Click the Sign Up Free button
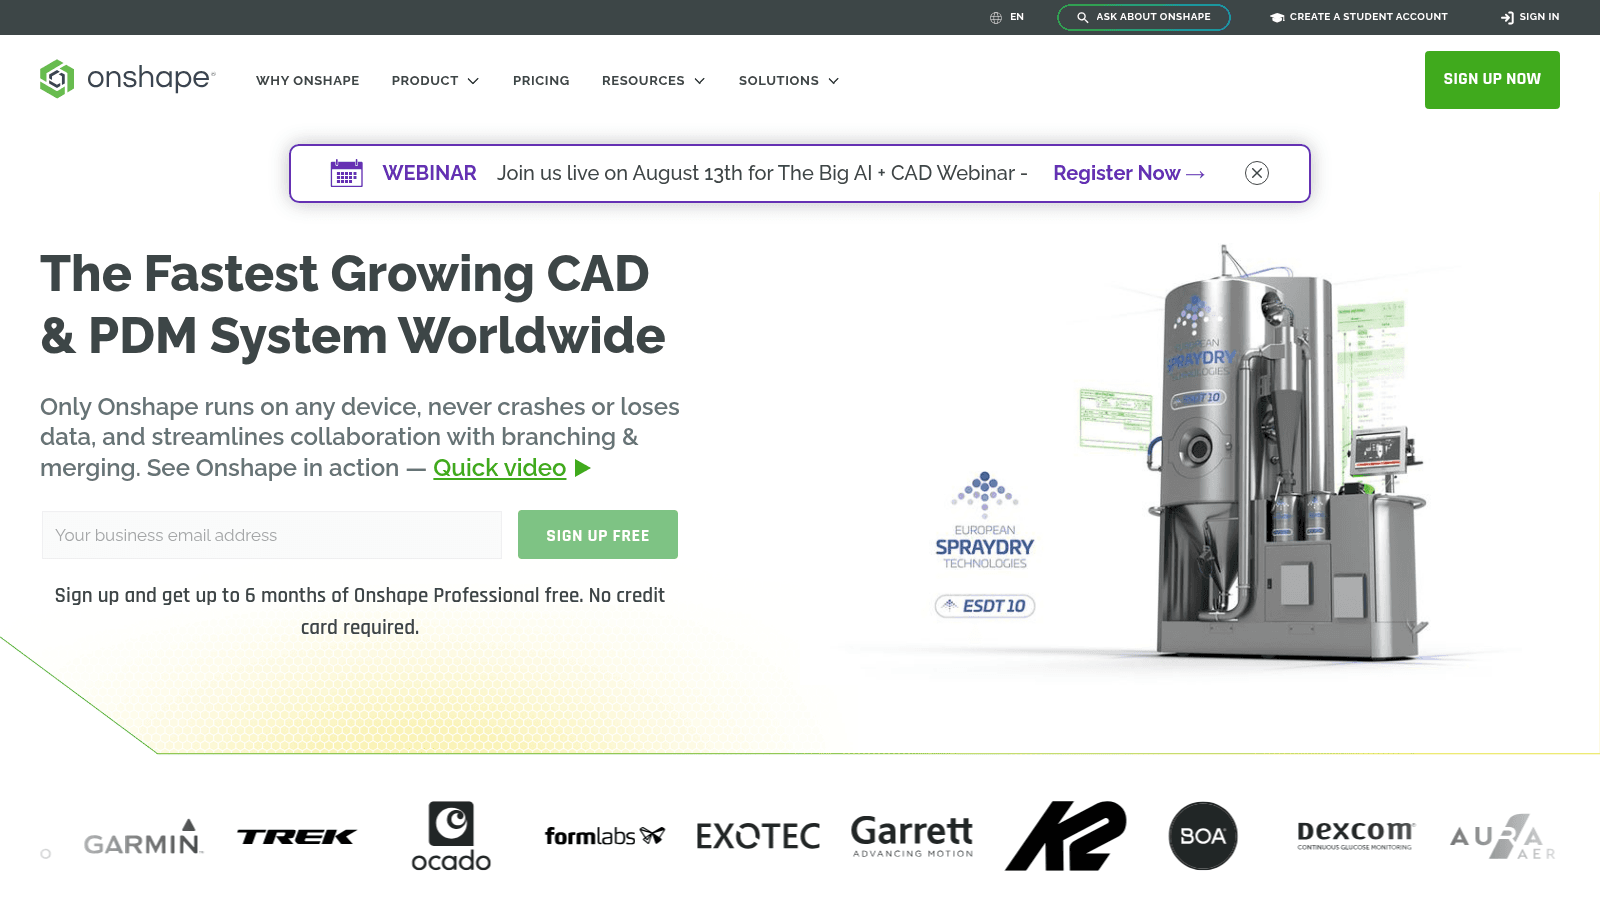1600x900 pixels. (x=598, y=535)
